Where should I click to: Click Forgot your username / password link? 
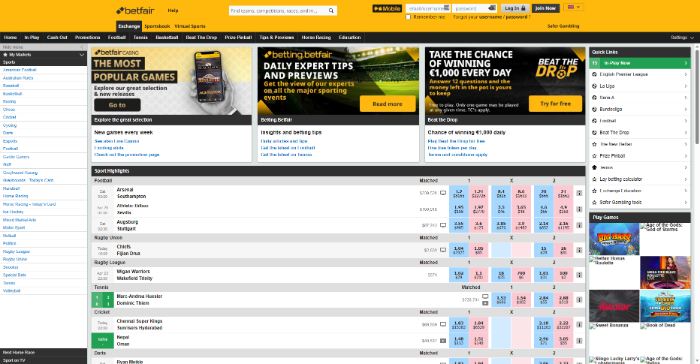[492, 17]
